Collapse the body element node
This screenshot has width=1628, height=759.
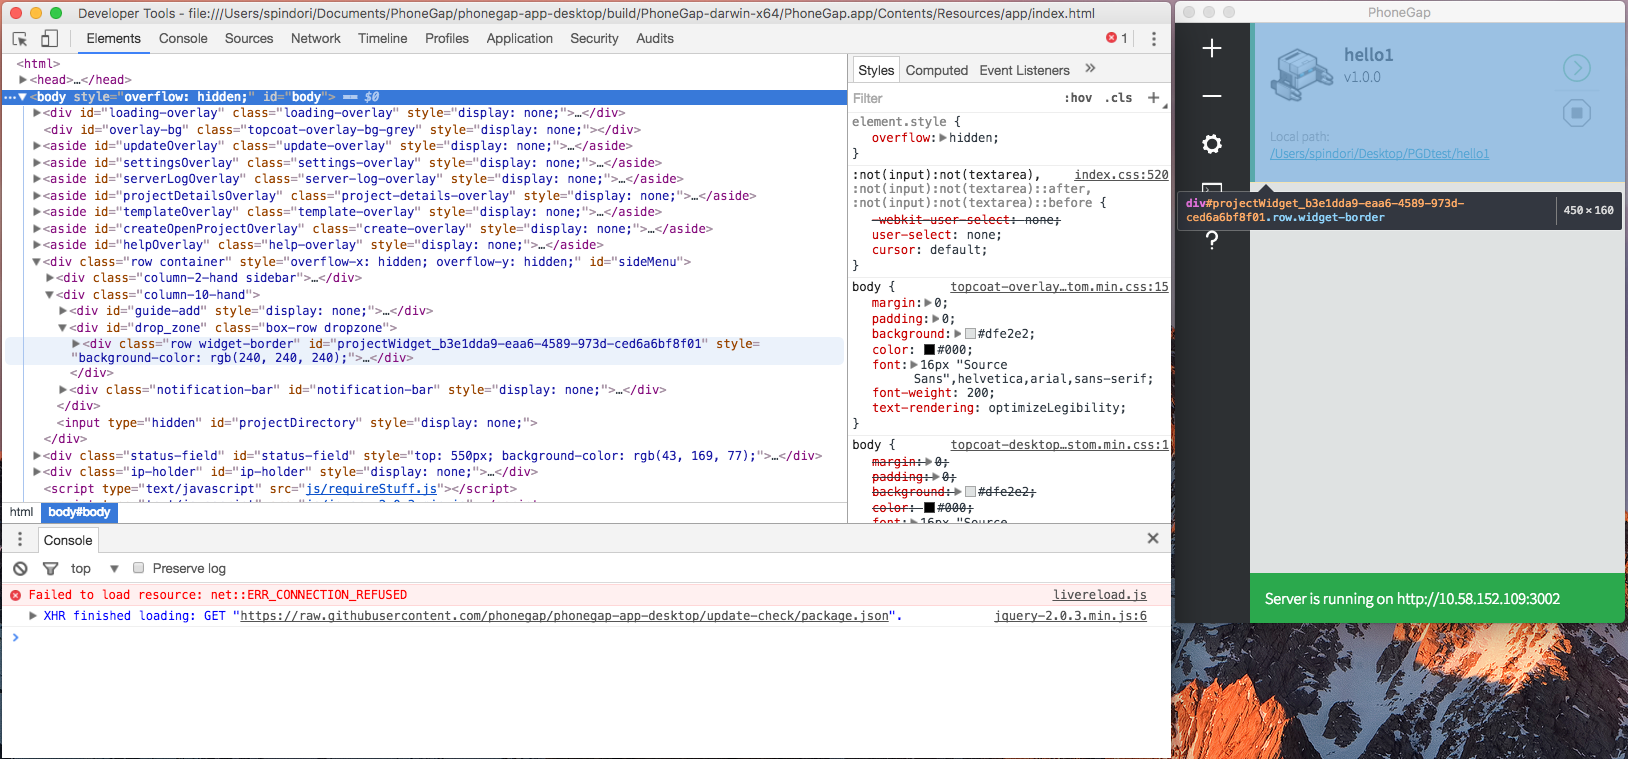23,97
